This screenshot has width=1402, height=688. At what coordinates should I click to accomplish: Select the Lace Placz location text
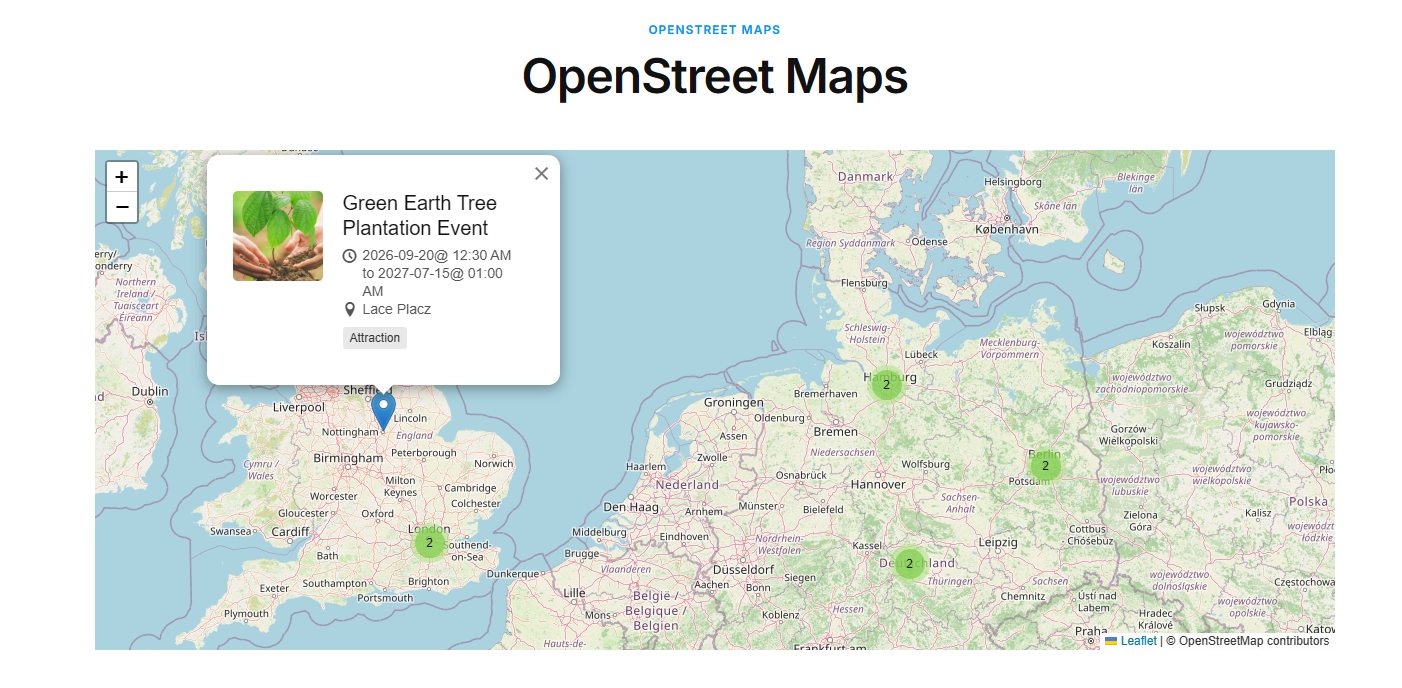397,309
